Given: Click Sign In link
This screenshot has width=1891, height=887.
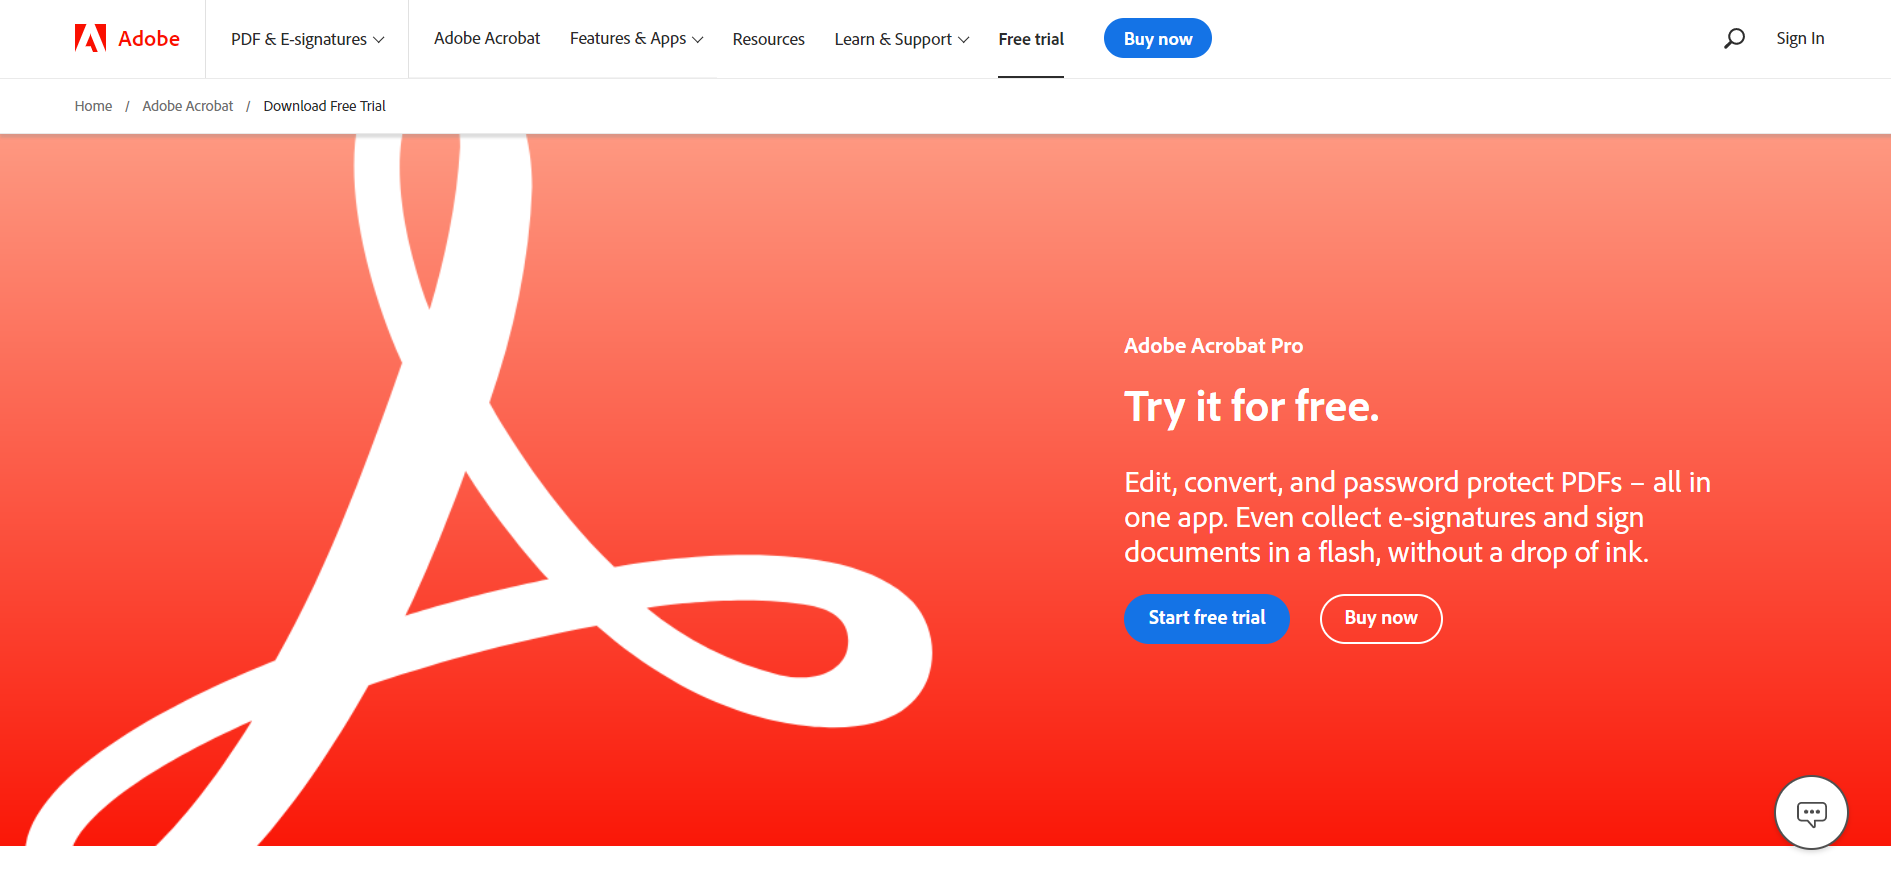Looking at the screenshot, I should [x=1800, y=38].
